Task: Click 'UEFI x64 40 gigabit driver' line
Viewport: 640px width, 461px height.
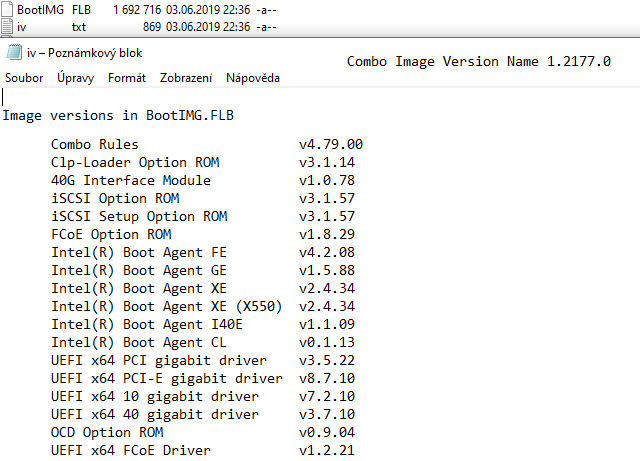Action: [155, 414]
